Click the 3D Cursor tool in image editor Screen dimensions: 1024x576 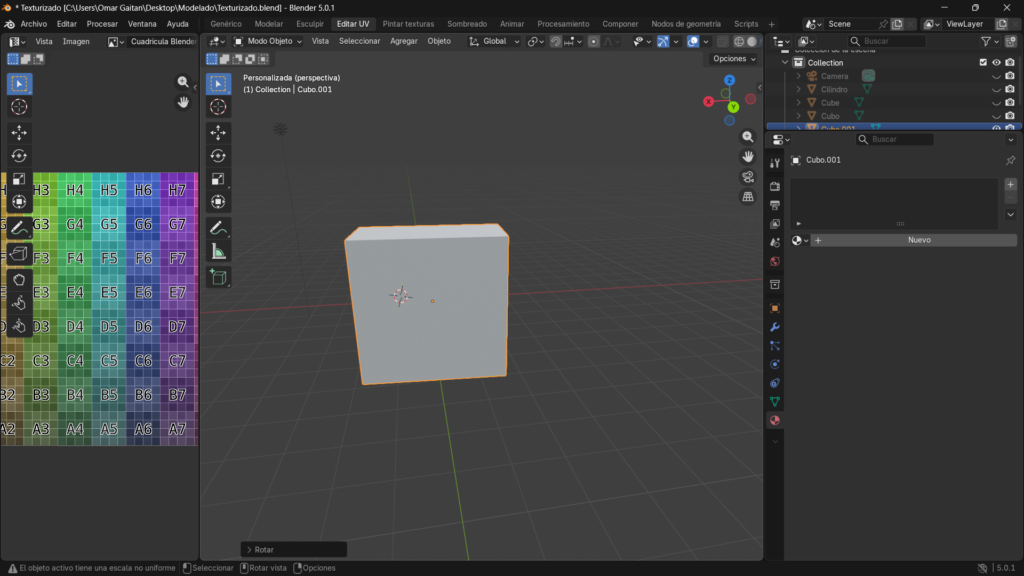pos(19,107)
